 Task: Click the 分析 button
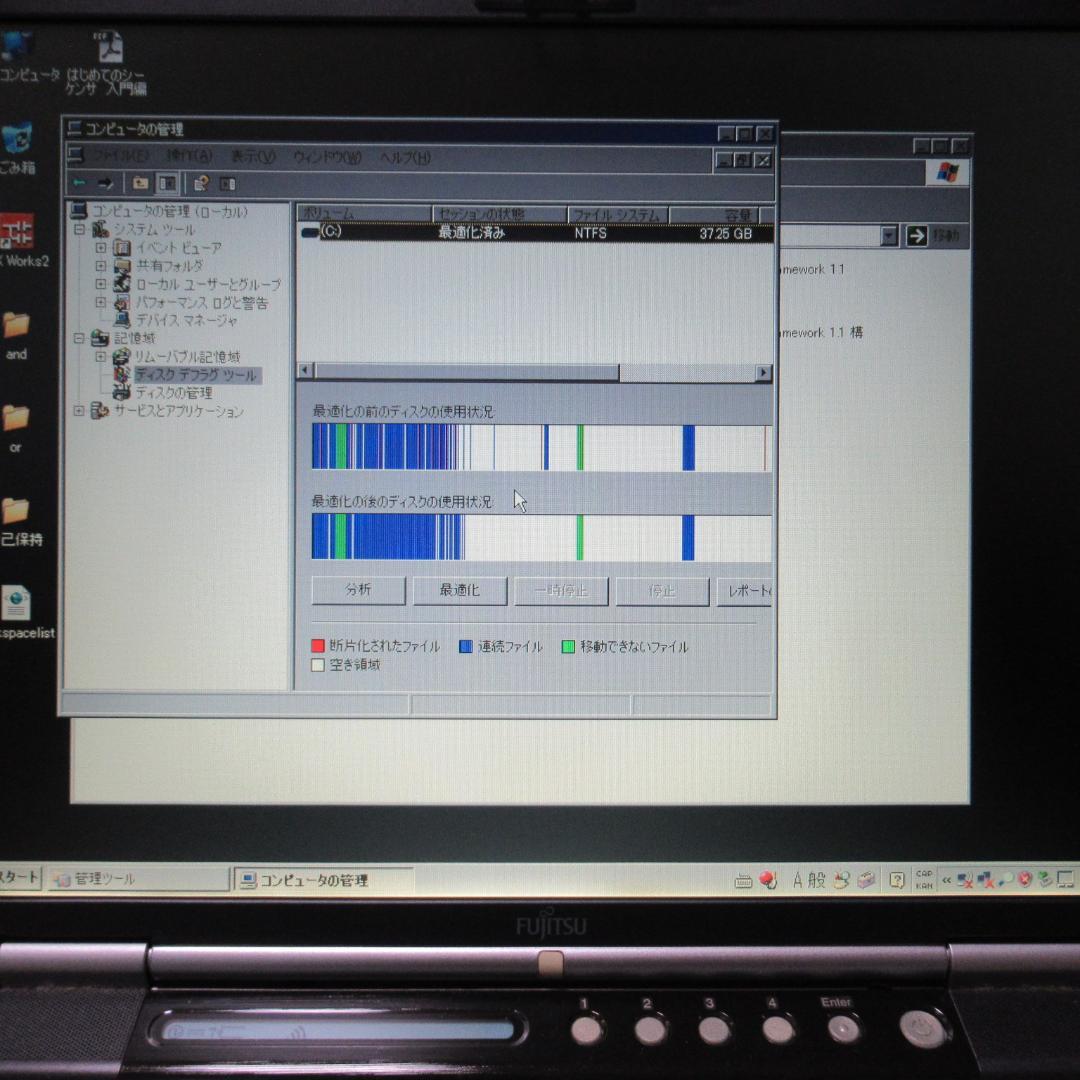pos(358,591)
